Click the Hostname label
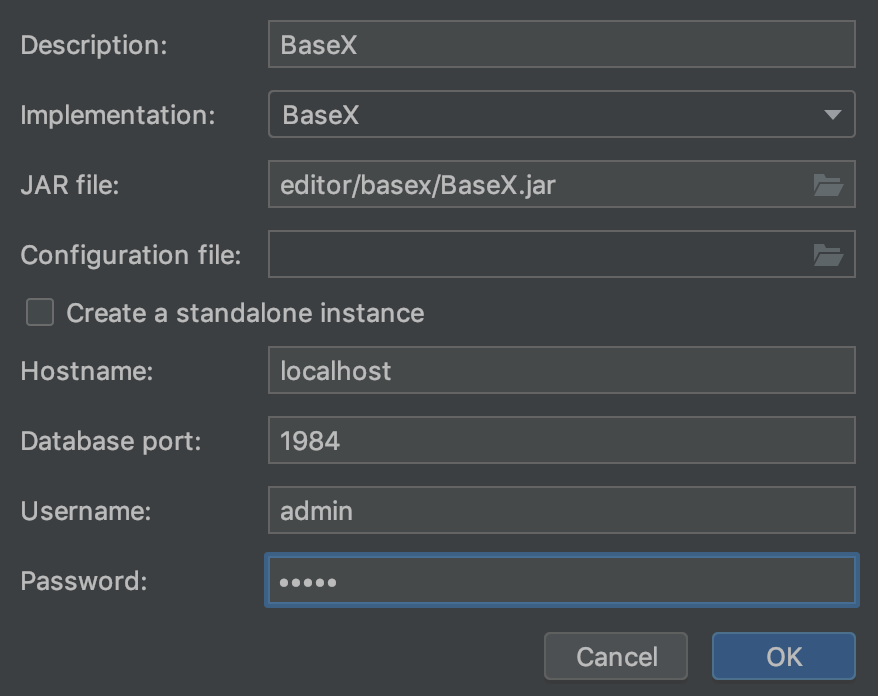This screenshot has height=696, width=878. (x=87, y=371)
